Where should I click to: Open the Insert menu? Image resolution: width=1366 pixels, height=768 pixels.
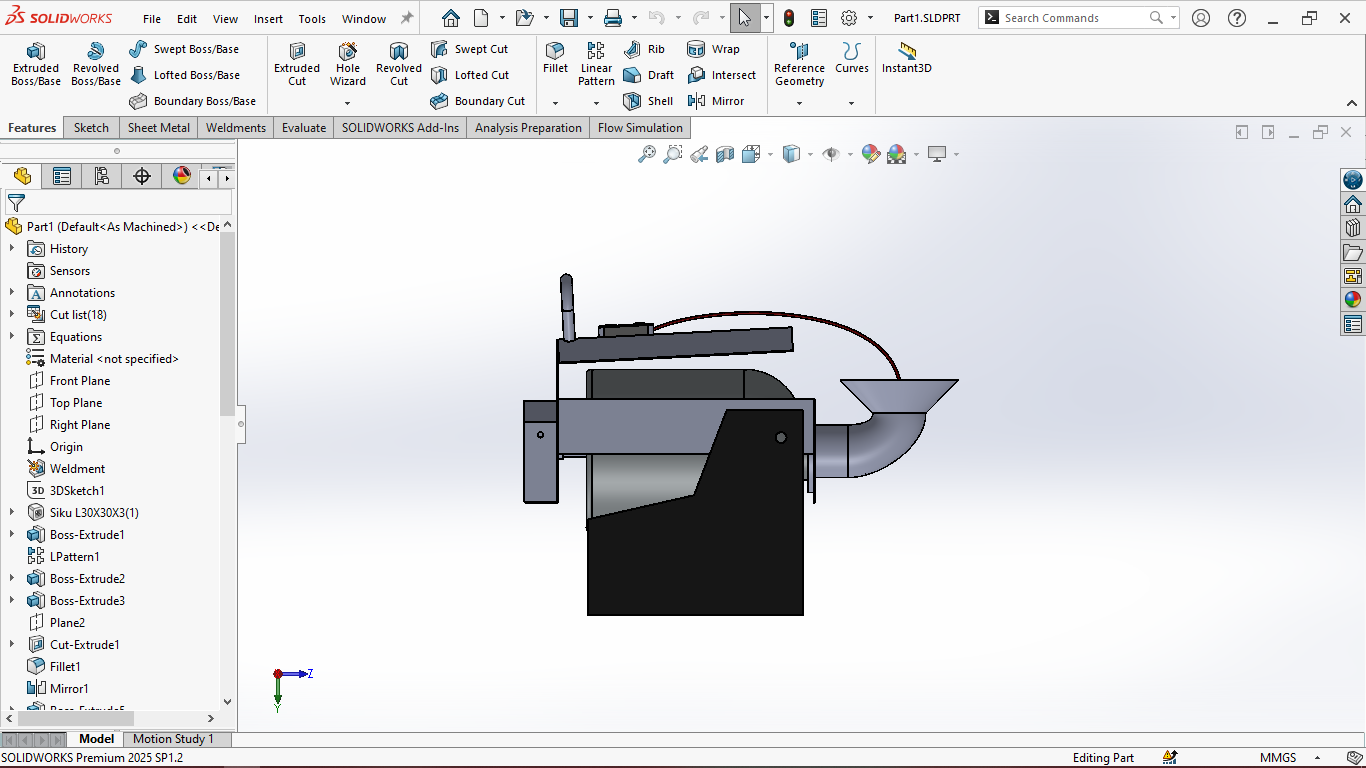tap(268, 19)
